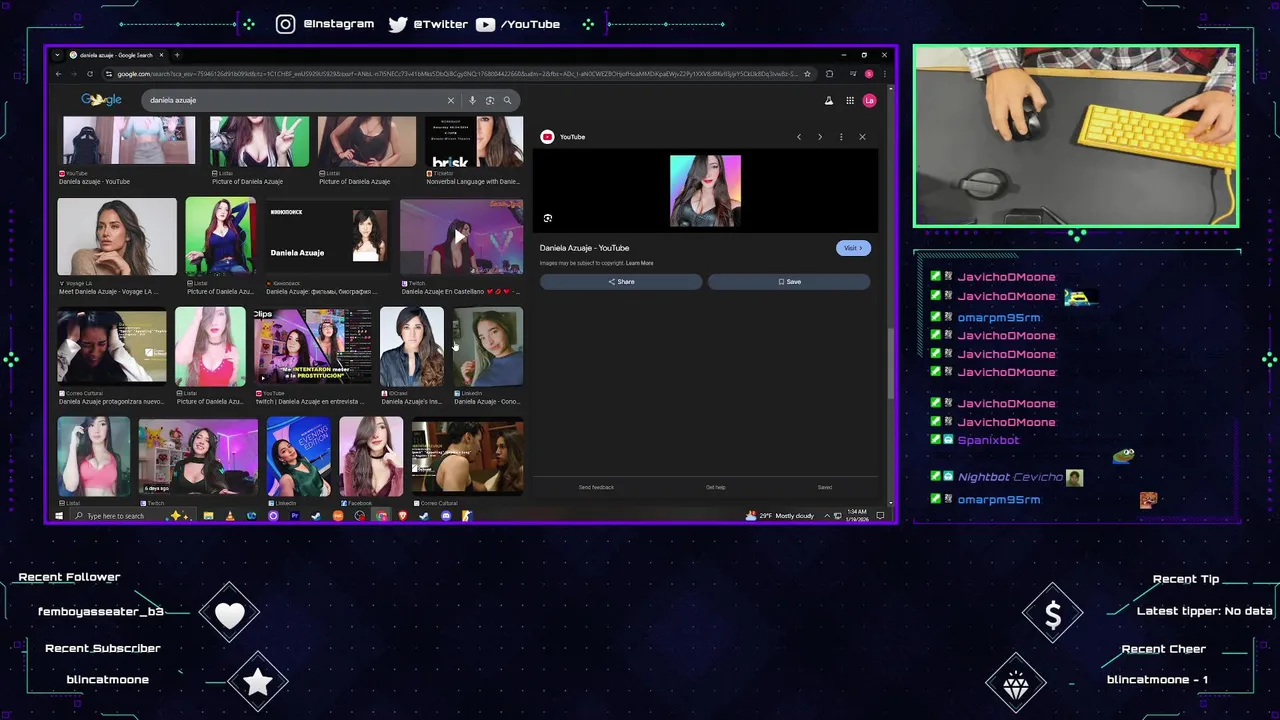This screenshot has height=720, width=1280.
Task: Open Brave browser from the taskbar
Action: click(403, 516)
